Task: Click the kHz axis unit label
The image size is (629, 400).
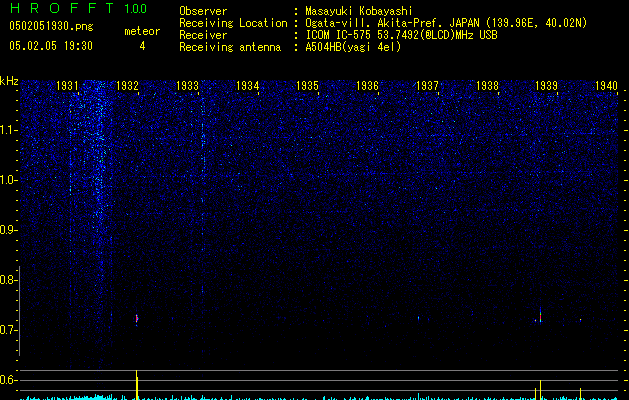Action: point(9,81)
